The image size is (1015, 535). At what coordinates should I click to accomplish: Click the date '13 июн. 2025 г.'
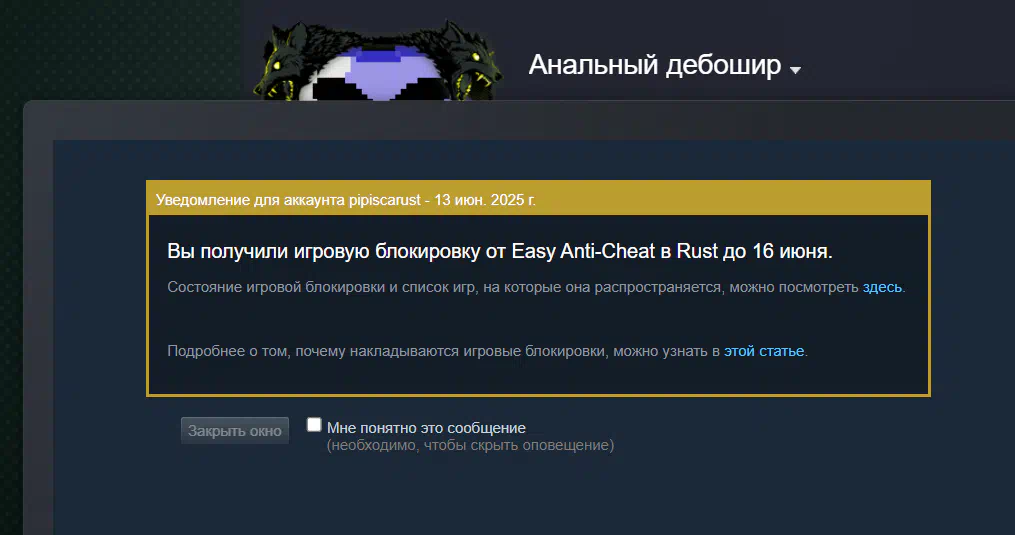coord(485,200)
